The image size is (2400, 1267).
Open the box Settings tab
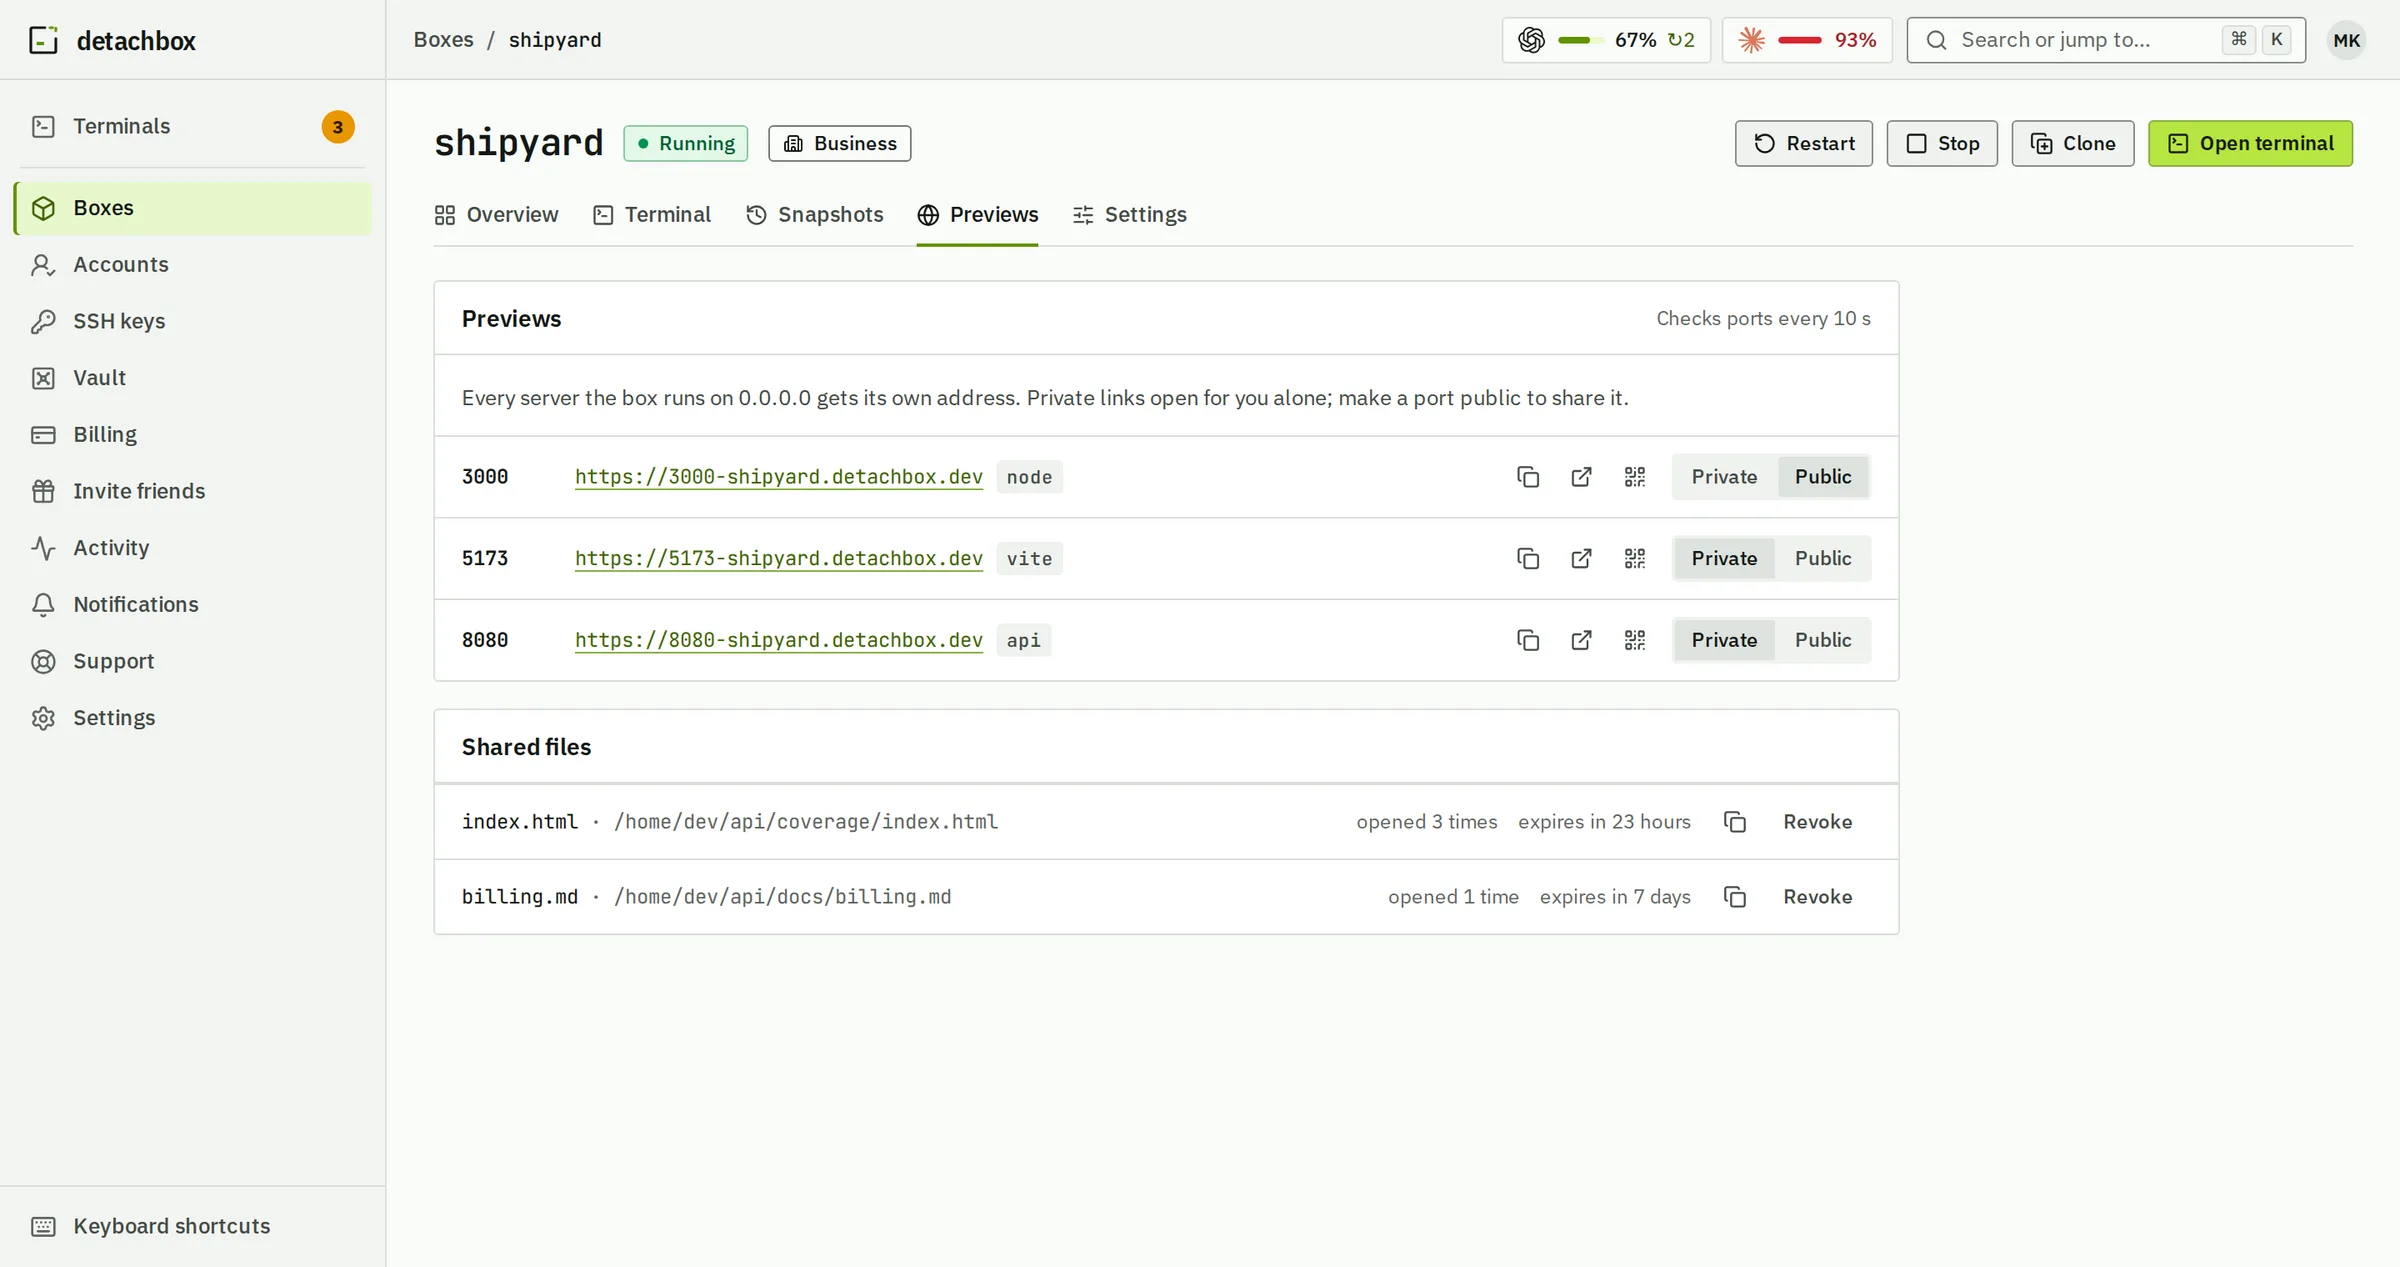tap(1130, 215)
